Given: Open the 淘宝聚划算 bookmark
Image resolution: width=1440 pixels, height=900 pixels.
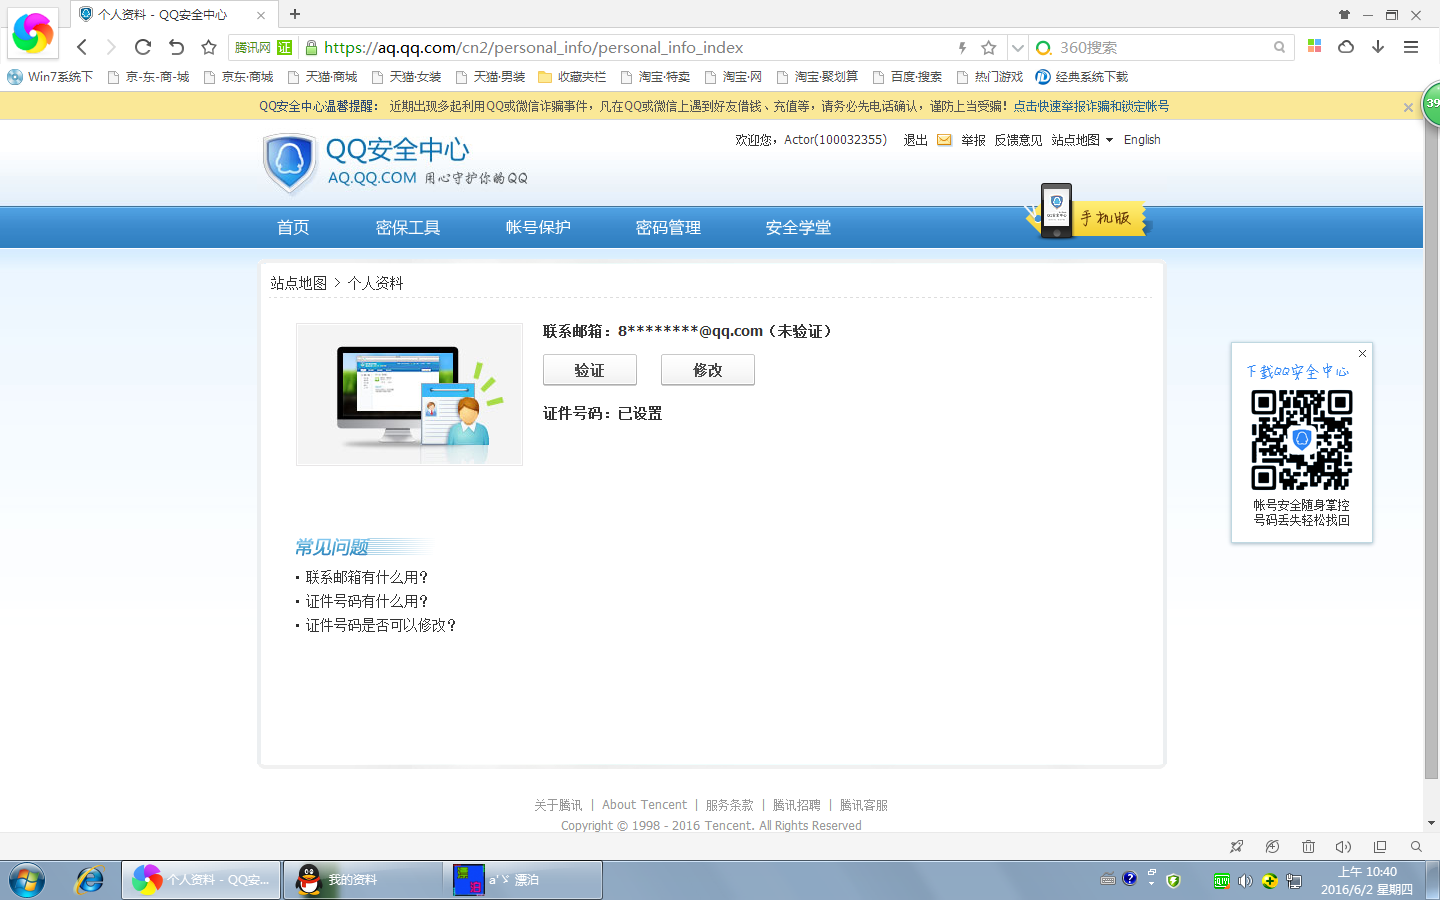Looking at the screenshot, I should pos(817,77).
